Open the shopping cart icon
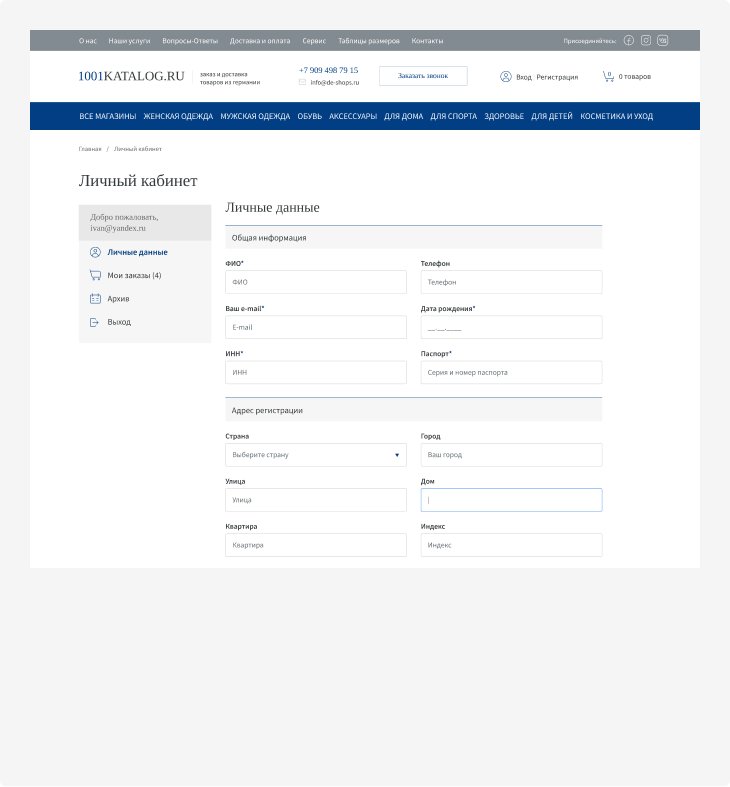 [608, 76]
